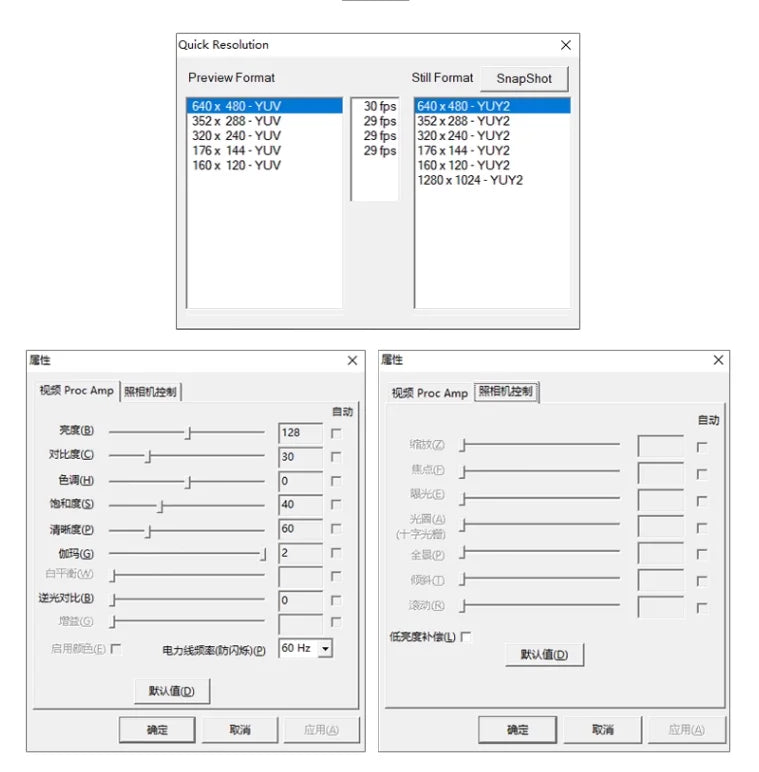This screenshot has width=759, height=772.
Task: Edit saturation value field showing 40
Action: (300, 505)
